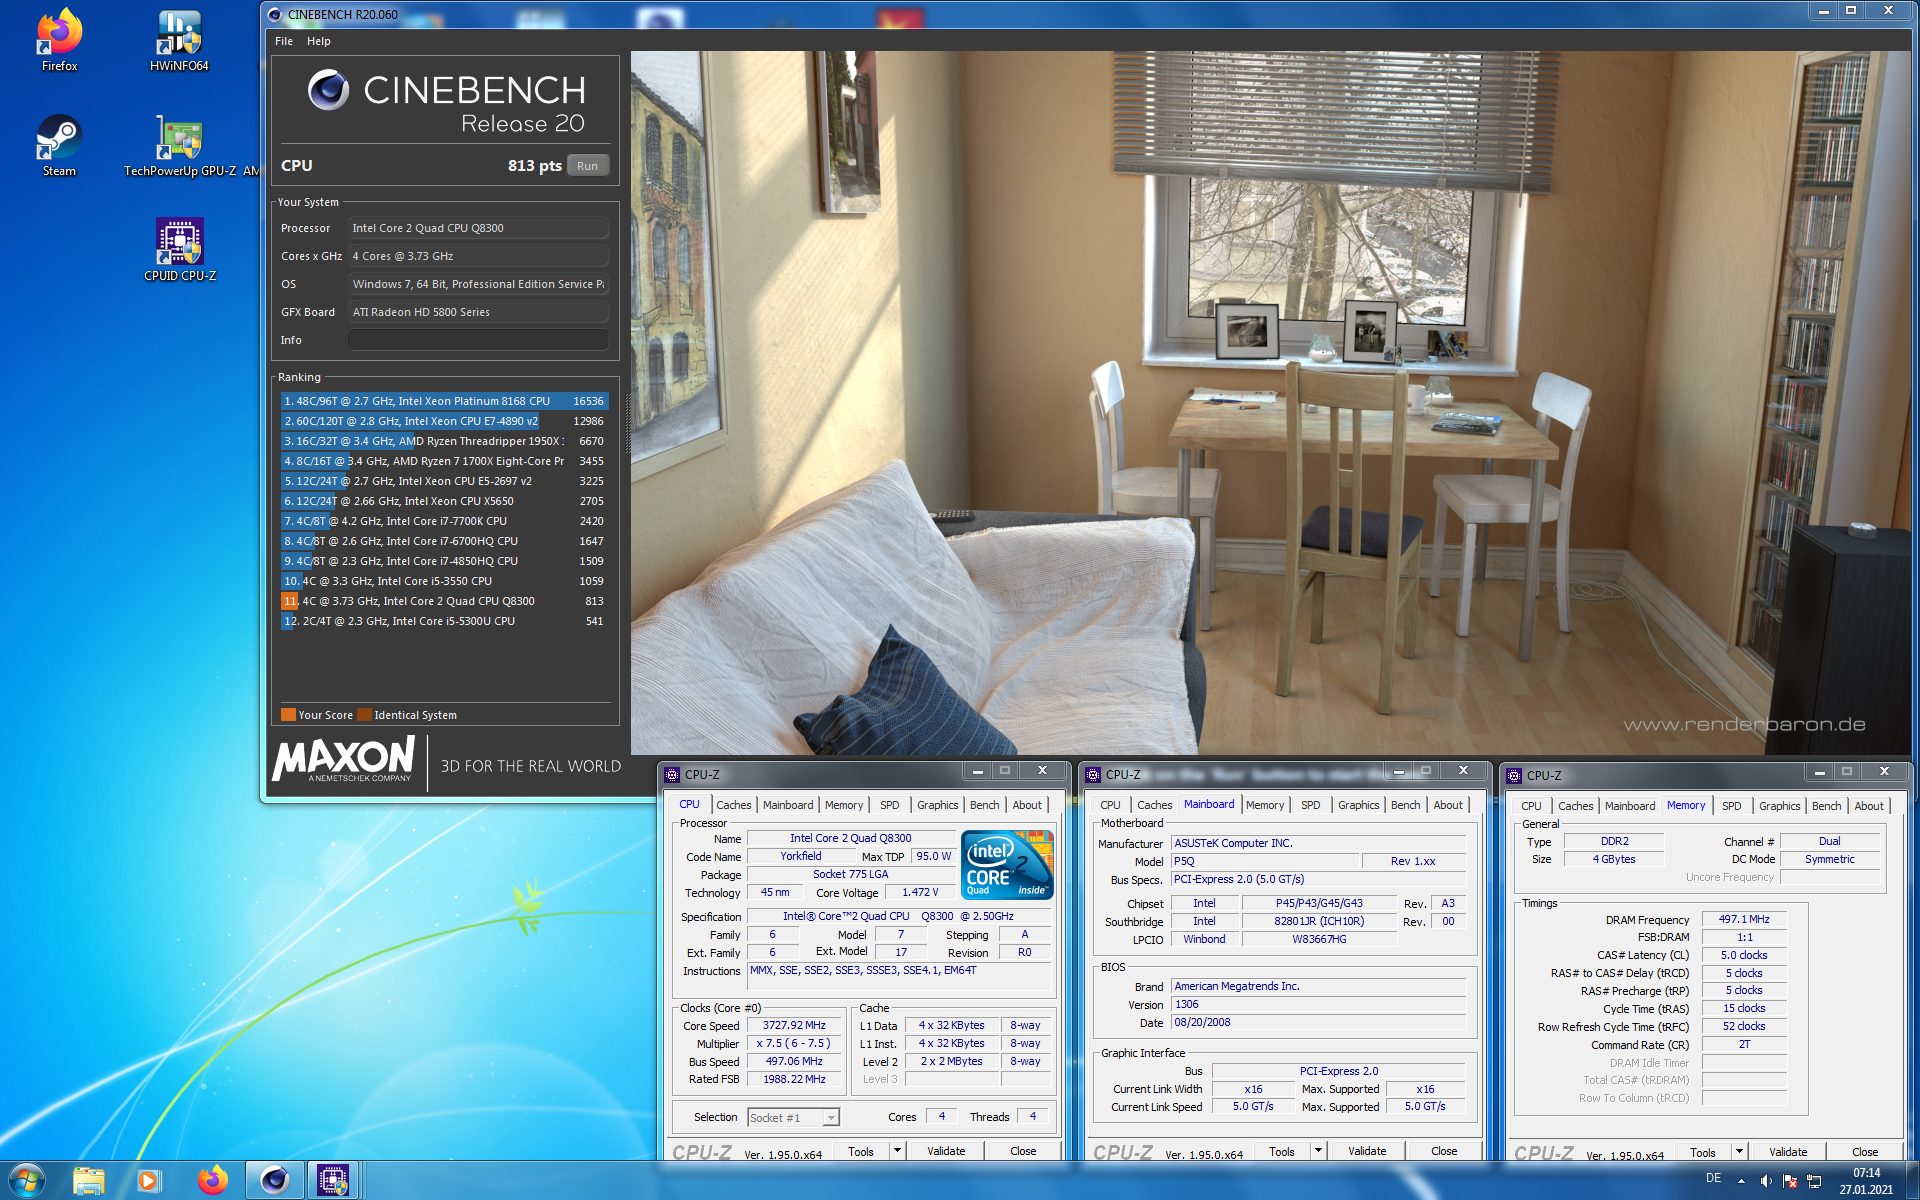Screen dimensions: 1920x1200
Task: Open Graphics tab in the middle CPU-Z window
Action: (x=1358, y=805)
